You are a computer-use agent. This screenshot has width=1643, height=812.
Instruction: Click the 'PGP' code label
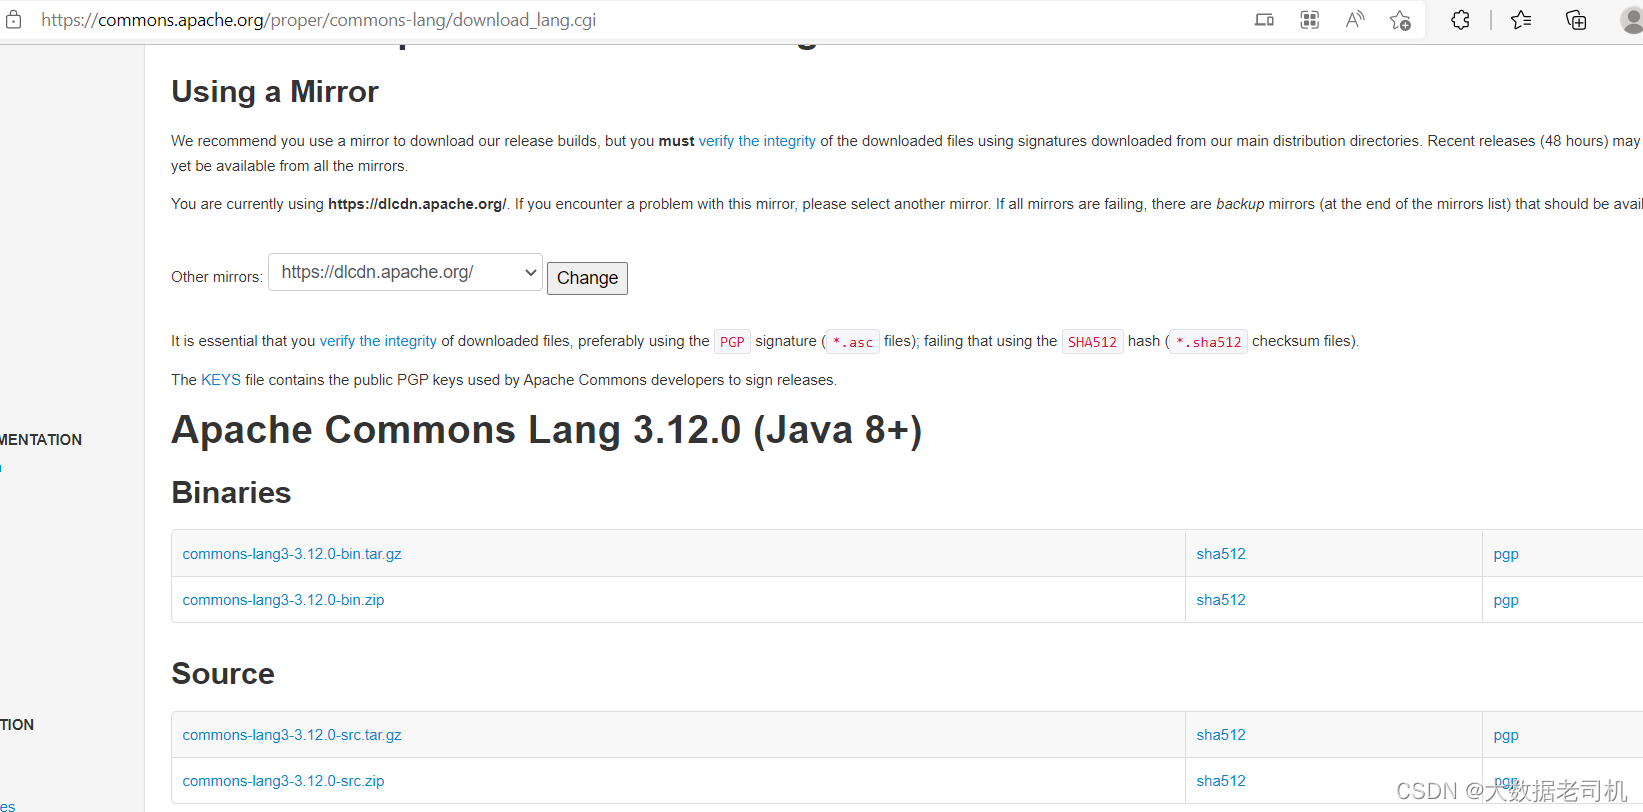[732, 342]
